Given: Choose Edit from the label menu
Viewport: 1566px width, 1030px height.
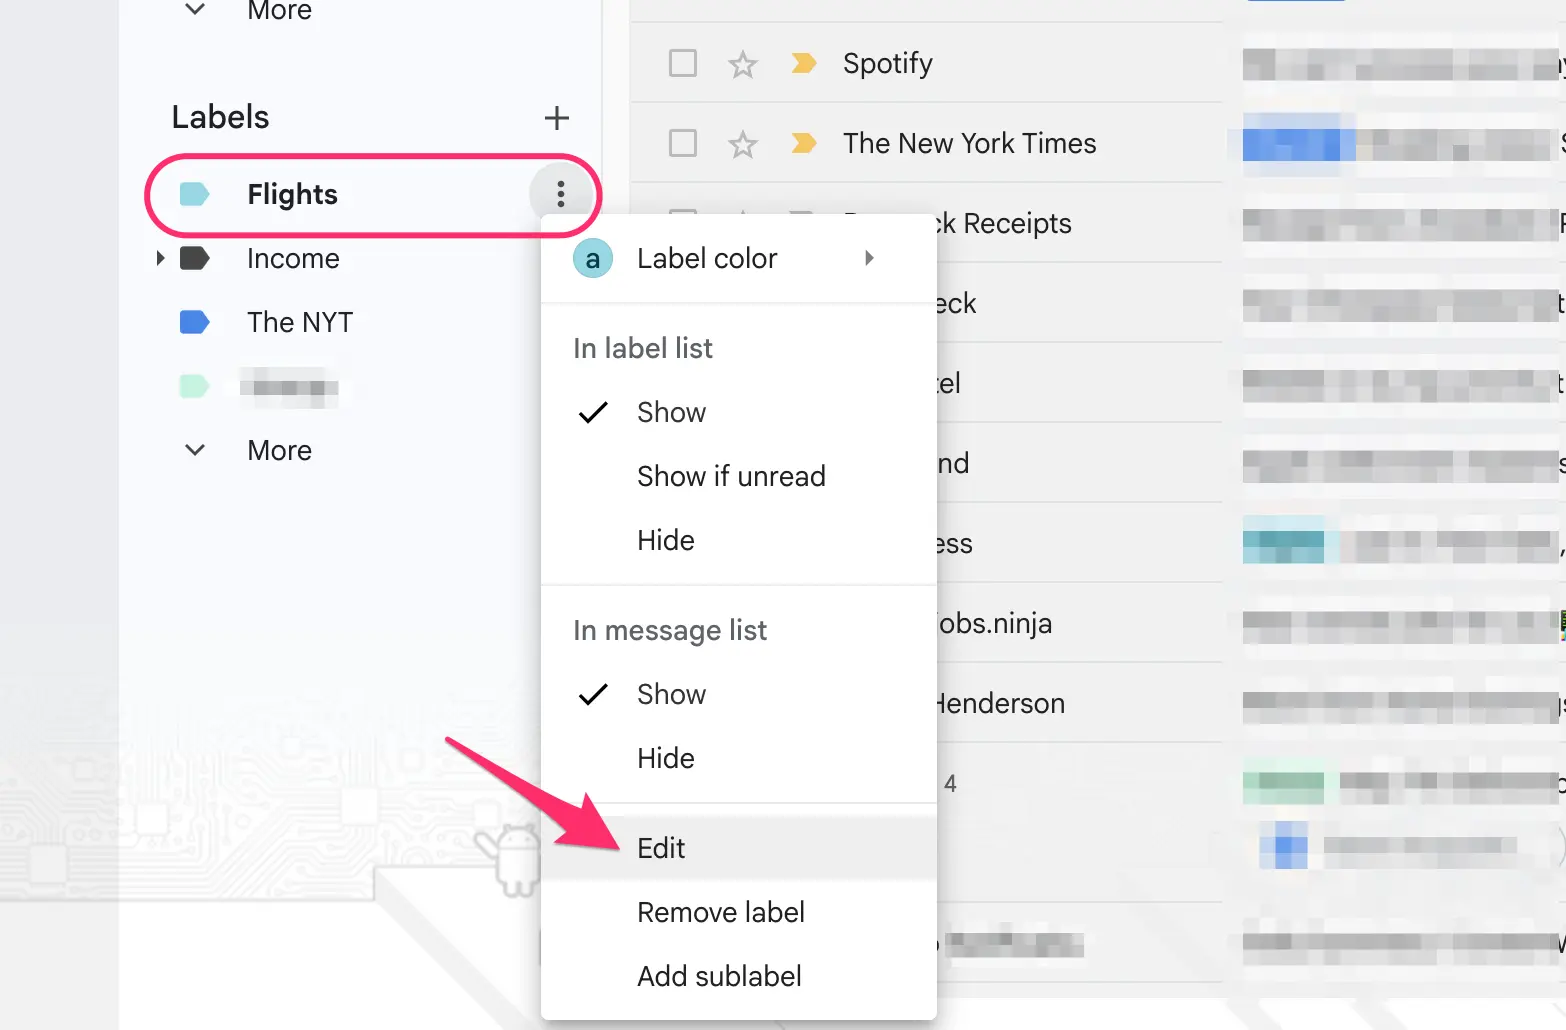Looking at the screenshot, I should (661, 847).
